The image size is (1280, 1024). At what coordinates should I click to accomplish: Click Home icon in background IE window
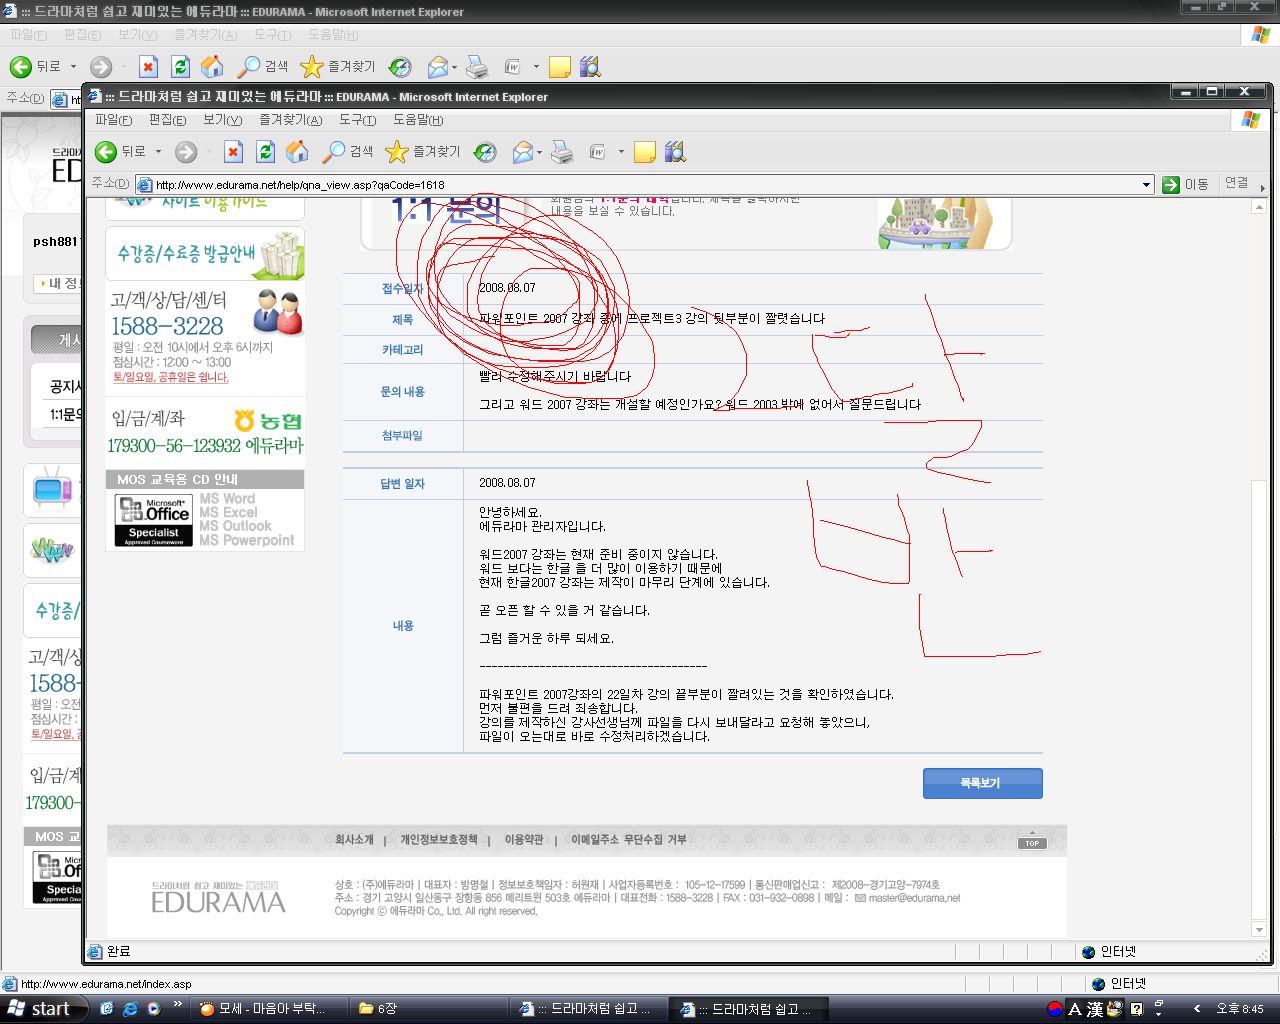pos(212,67)
